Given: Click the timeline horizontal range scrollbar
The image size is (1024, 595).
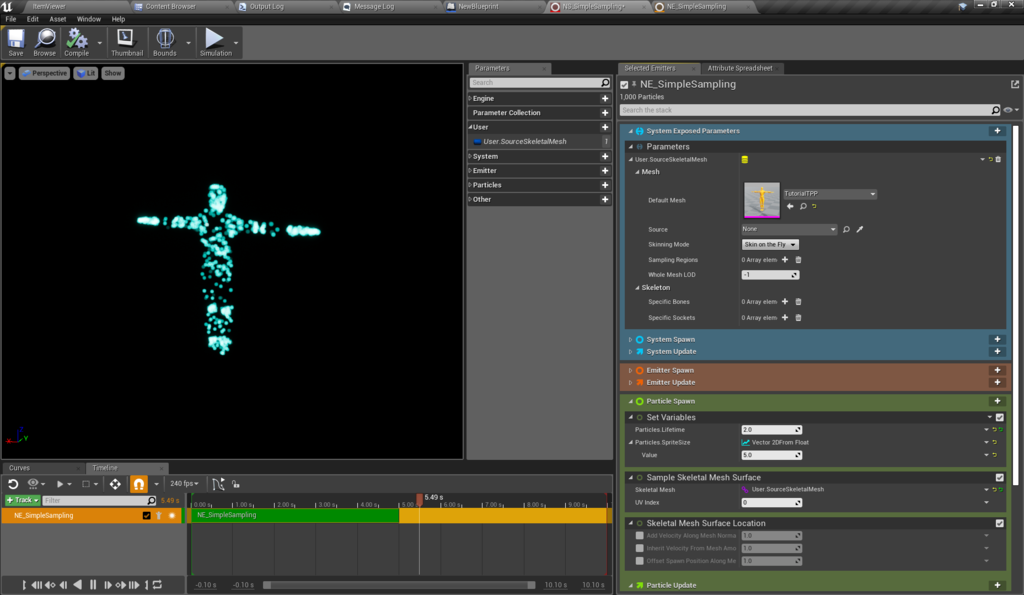Looking at the screenshot, I should pyautogui.click(x=399, y=585).
